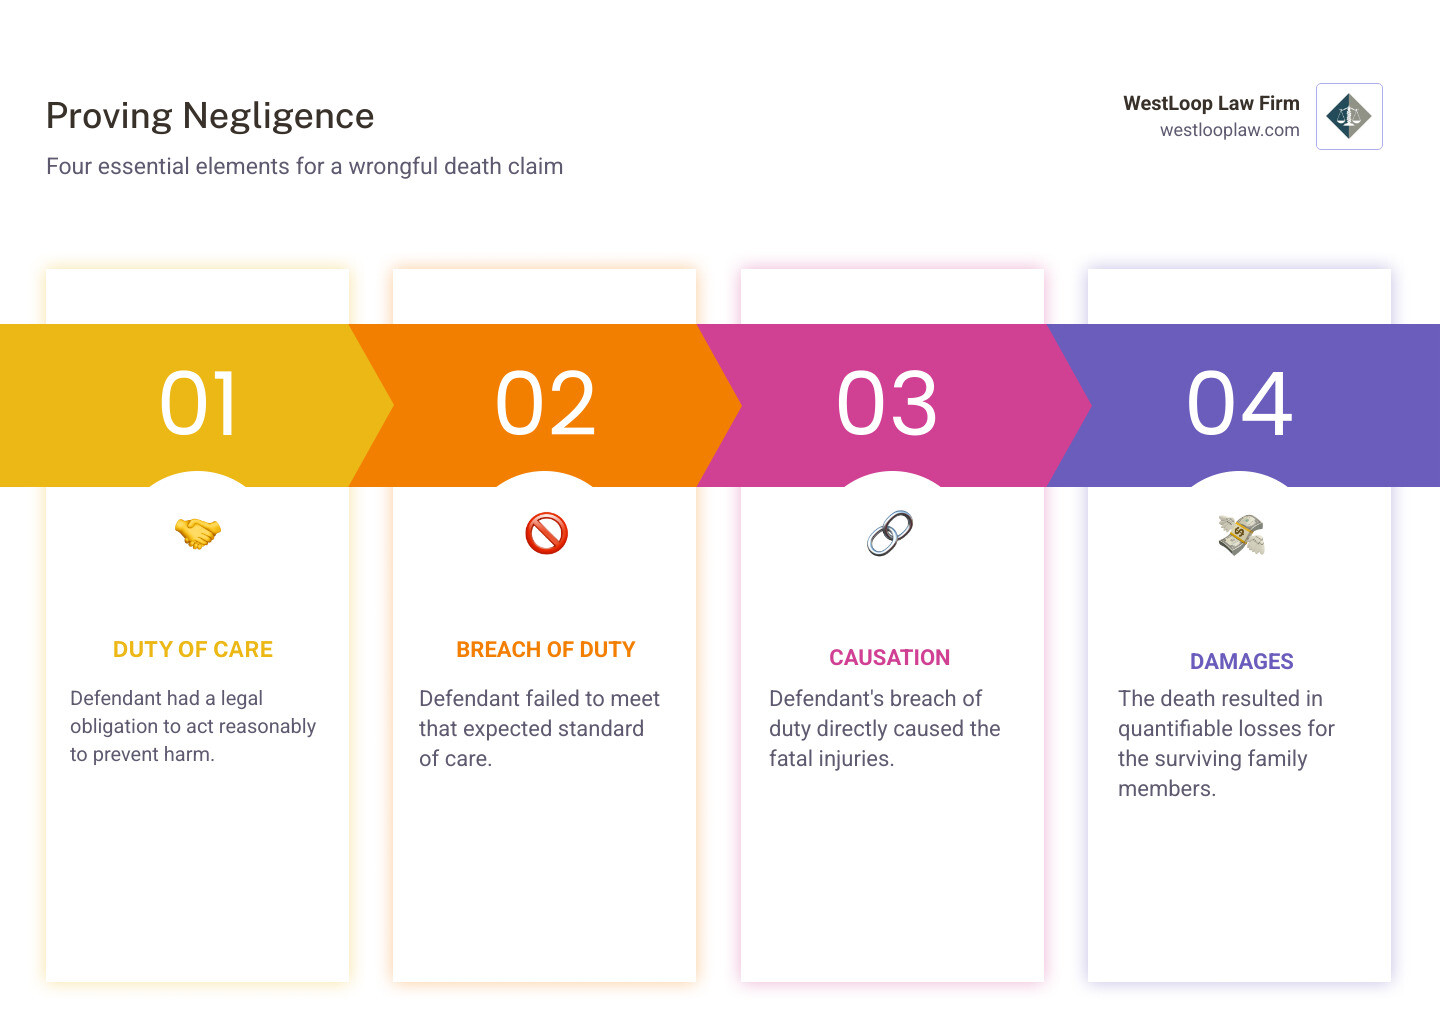This screenshot has height=1024, width=1440.
Task: Click the Damages description text
Action: 1226,743
